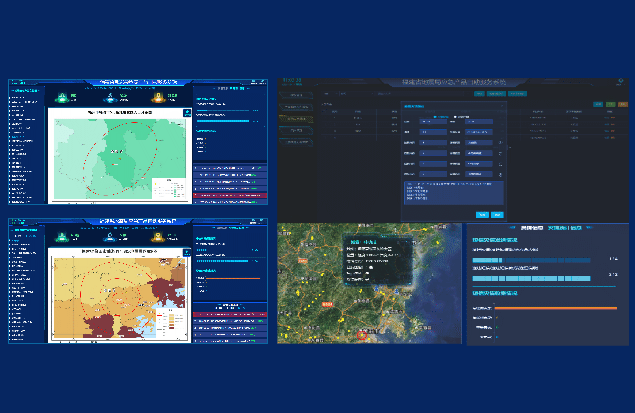Click green glowing stat icon in brown-map dashboard
Viewport: 635px width, 413px height.
pos(62,237)
